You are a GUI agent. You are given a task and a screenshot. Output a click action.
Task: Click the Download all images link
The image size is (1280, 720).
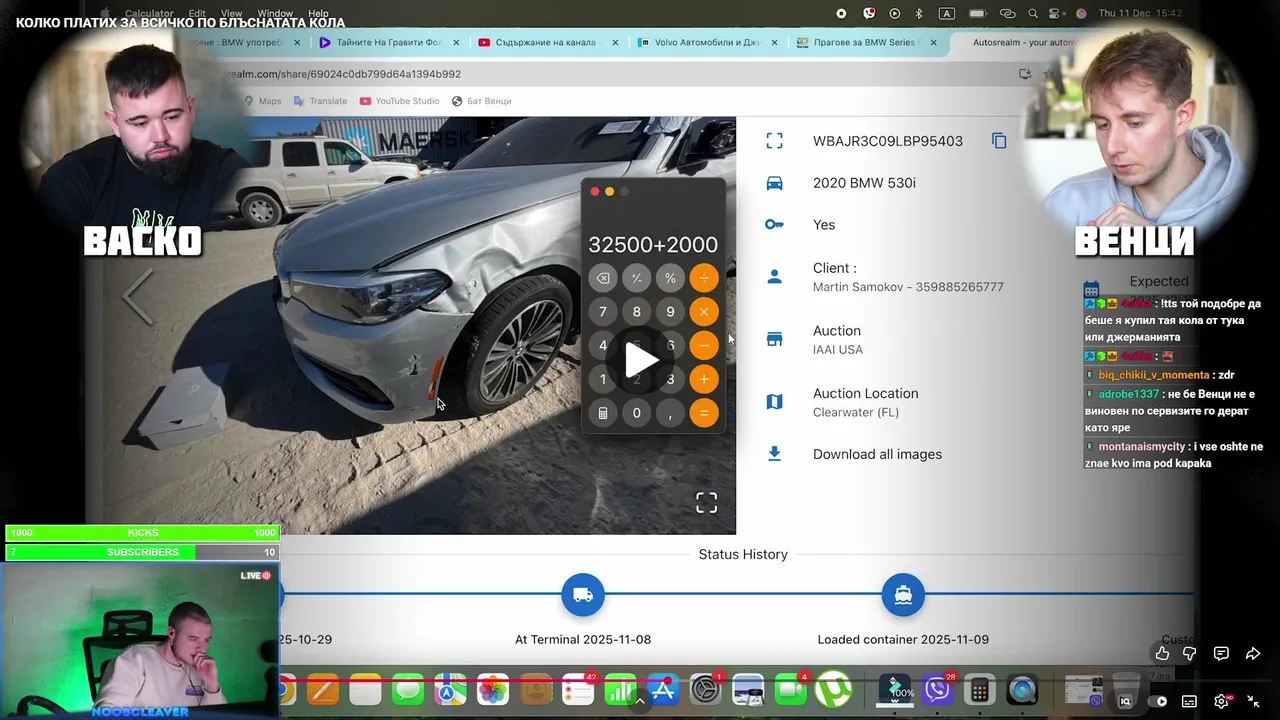[x=877, y=454]
